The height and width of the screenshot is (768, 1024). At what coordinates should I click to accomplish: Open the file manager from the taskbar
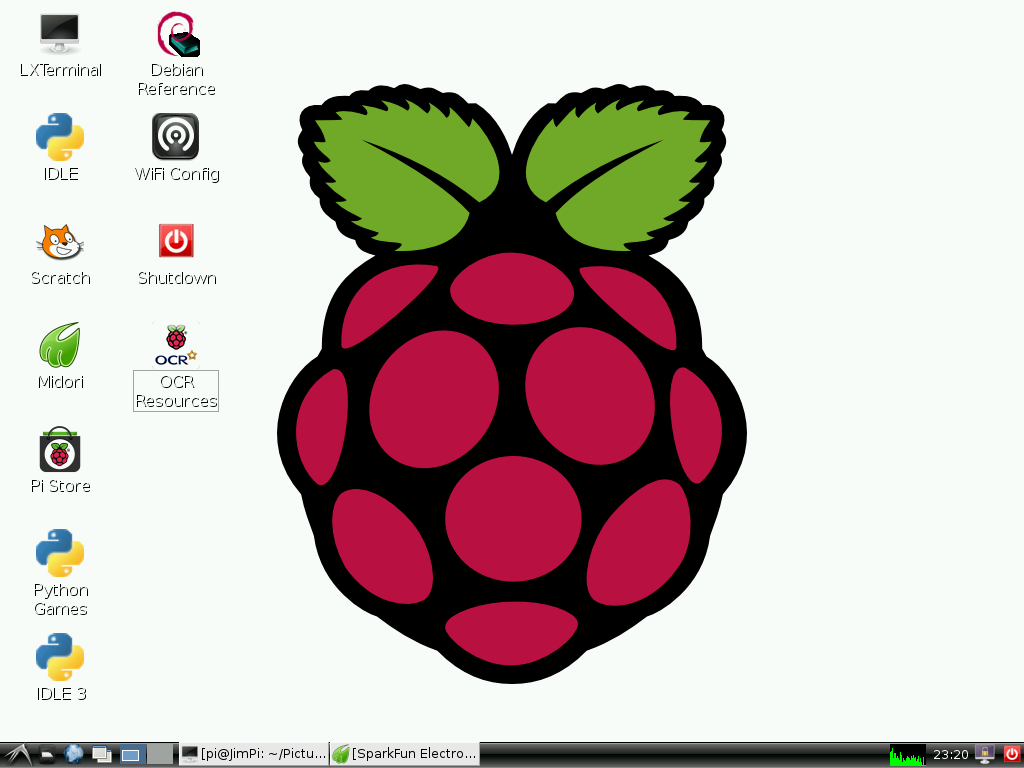[46, 753]
